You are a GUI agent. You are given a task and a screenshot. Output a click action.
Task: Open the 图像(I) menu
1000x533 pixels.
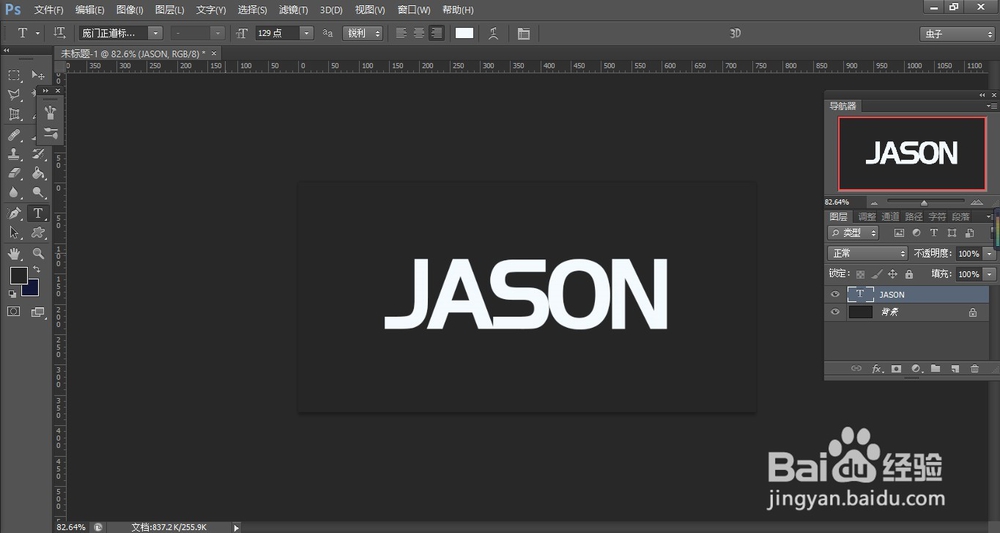click(x=130, y=10)
